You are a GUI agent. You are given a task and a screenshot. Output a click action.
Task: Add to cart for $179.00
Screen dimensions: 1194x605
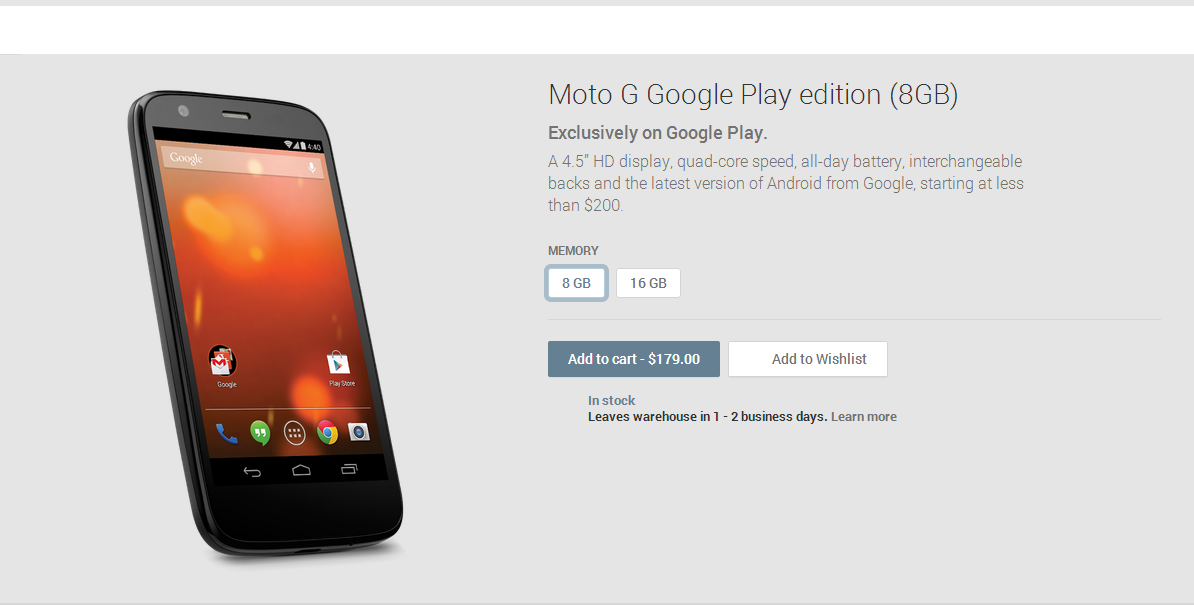[634, 359]
